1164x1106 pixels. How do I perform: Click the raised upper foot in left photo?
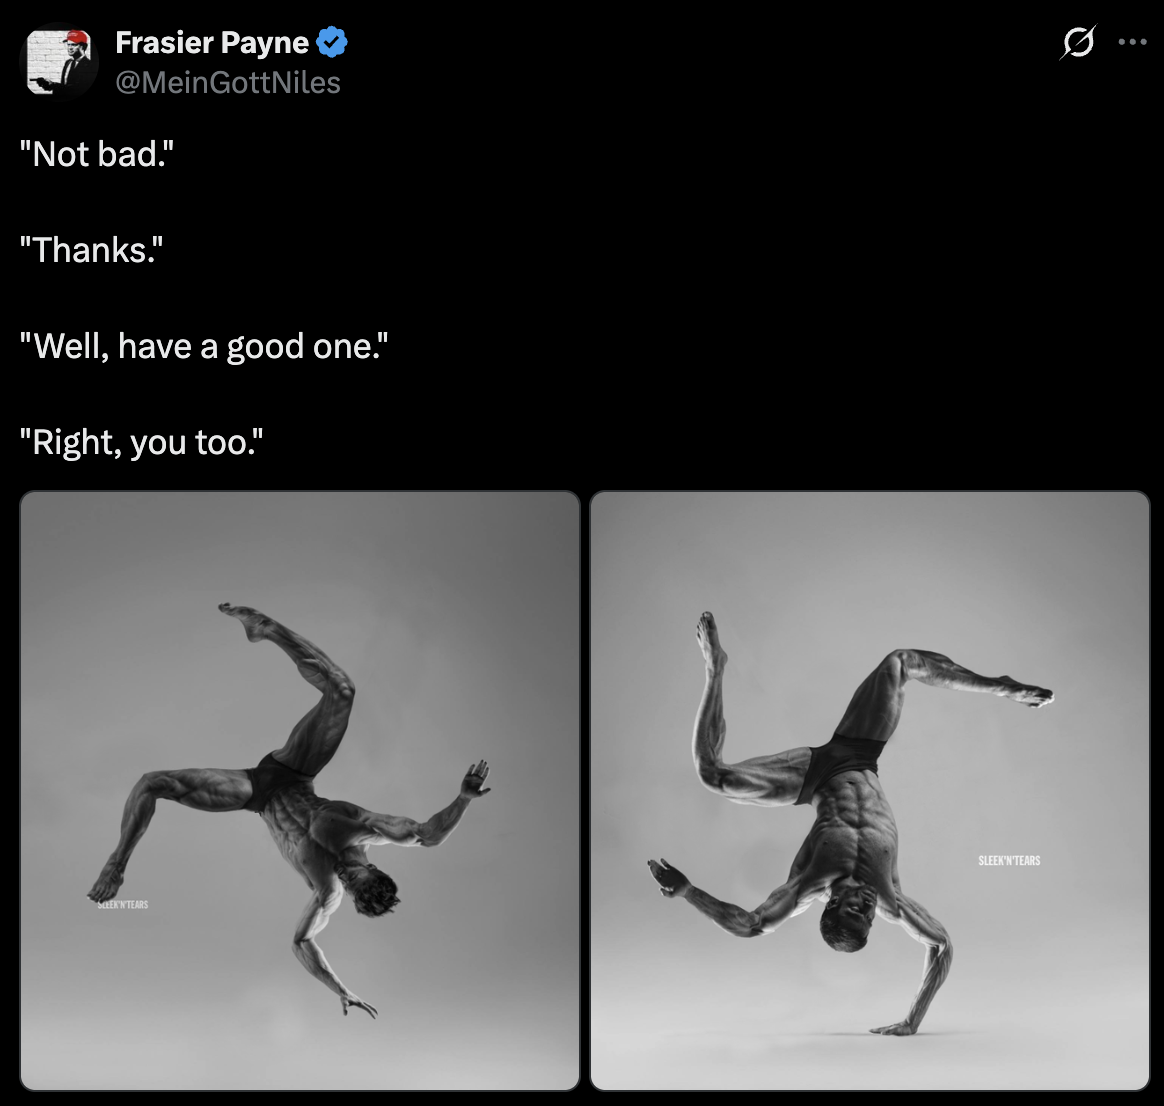click(x=243, y=620)
